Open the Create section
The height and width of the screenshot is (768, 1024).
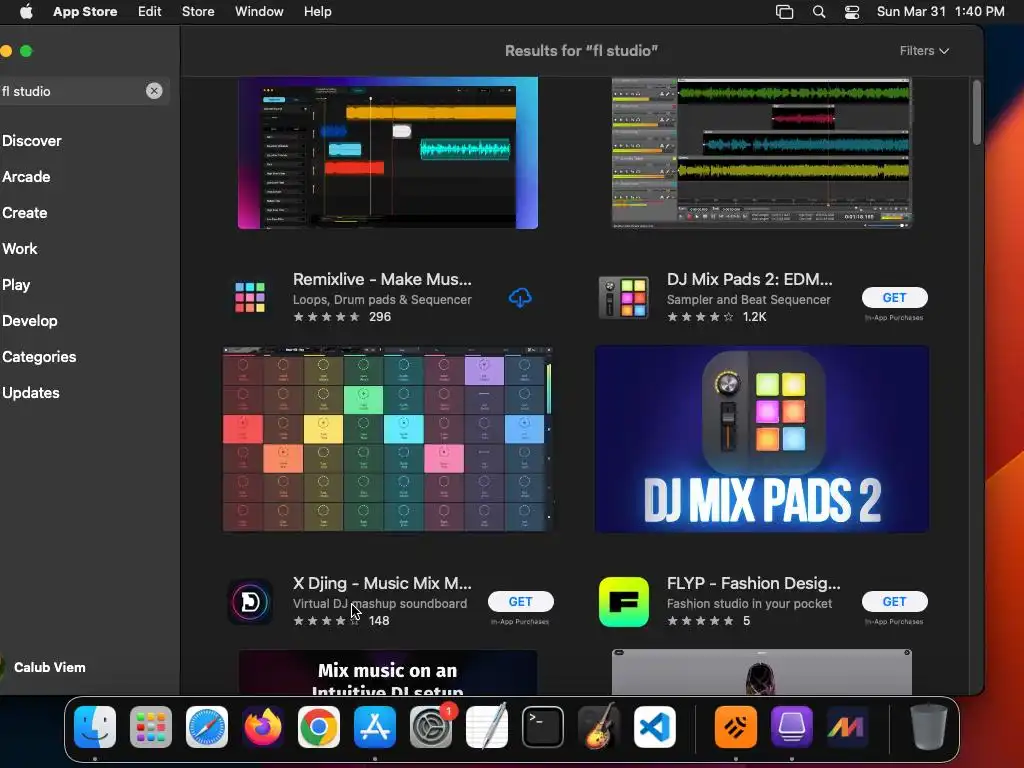pos(25,213)
